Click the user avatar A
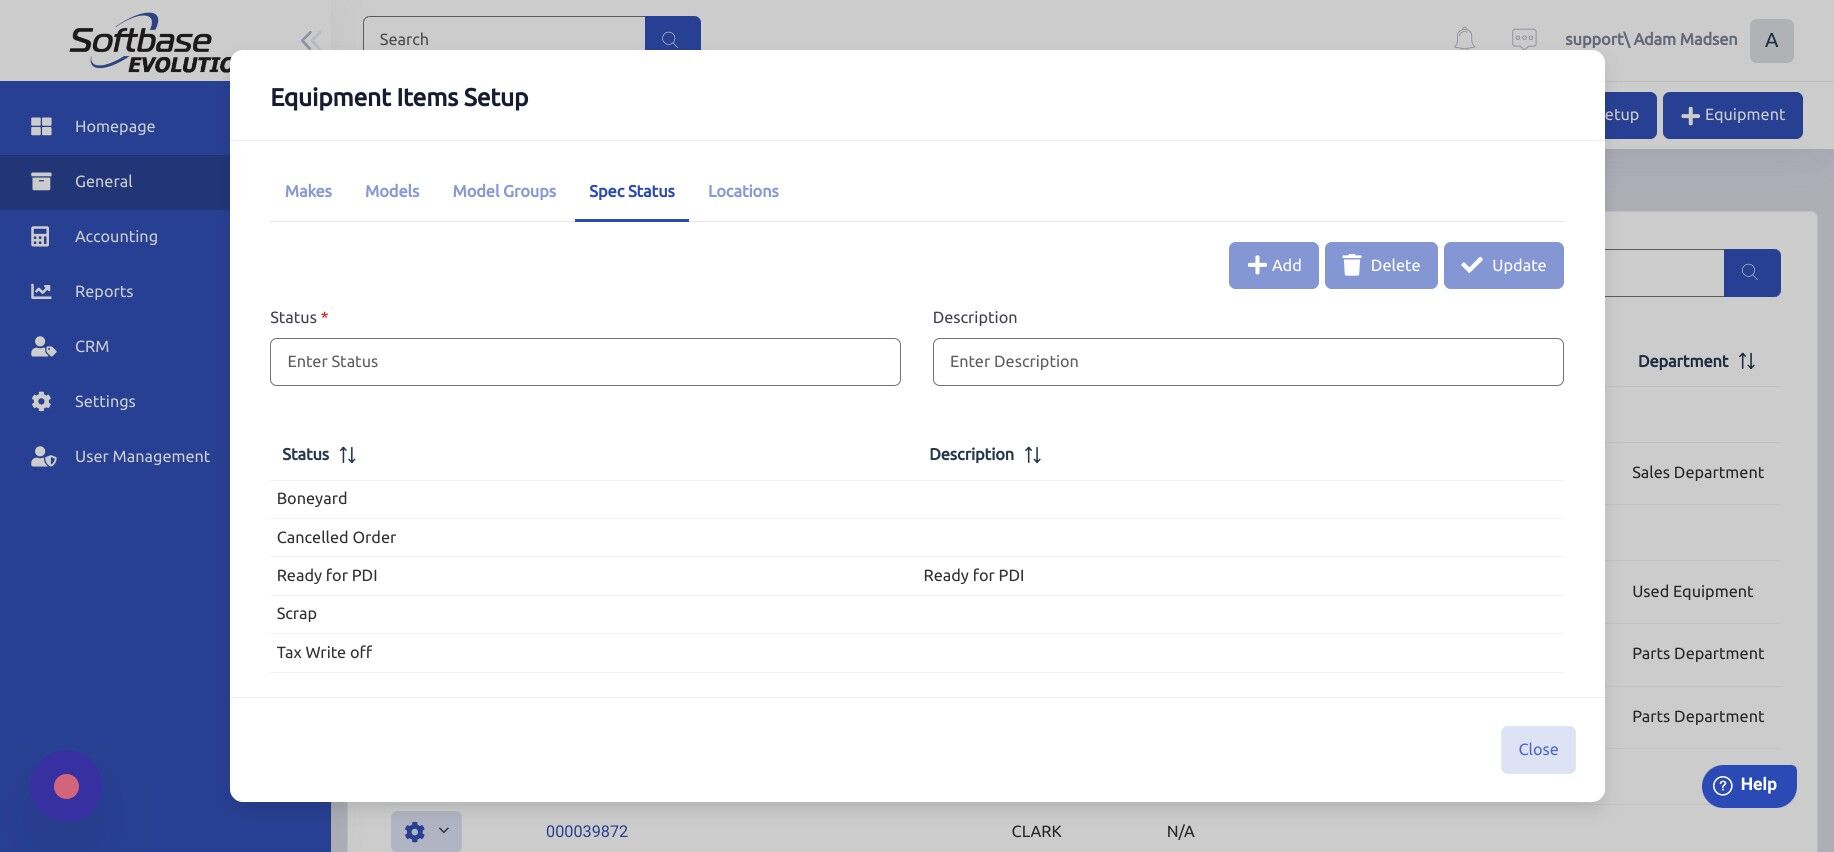Viewport: 1834px width, 852px height. [1771, 40]
